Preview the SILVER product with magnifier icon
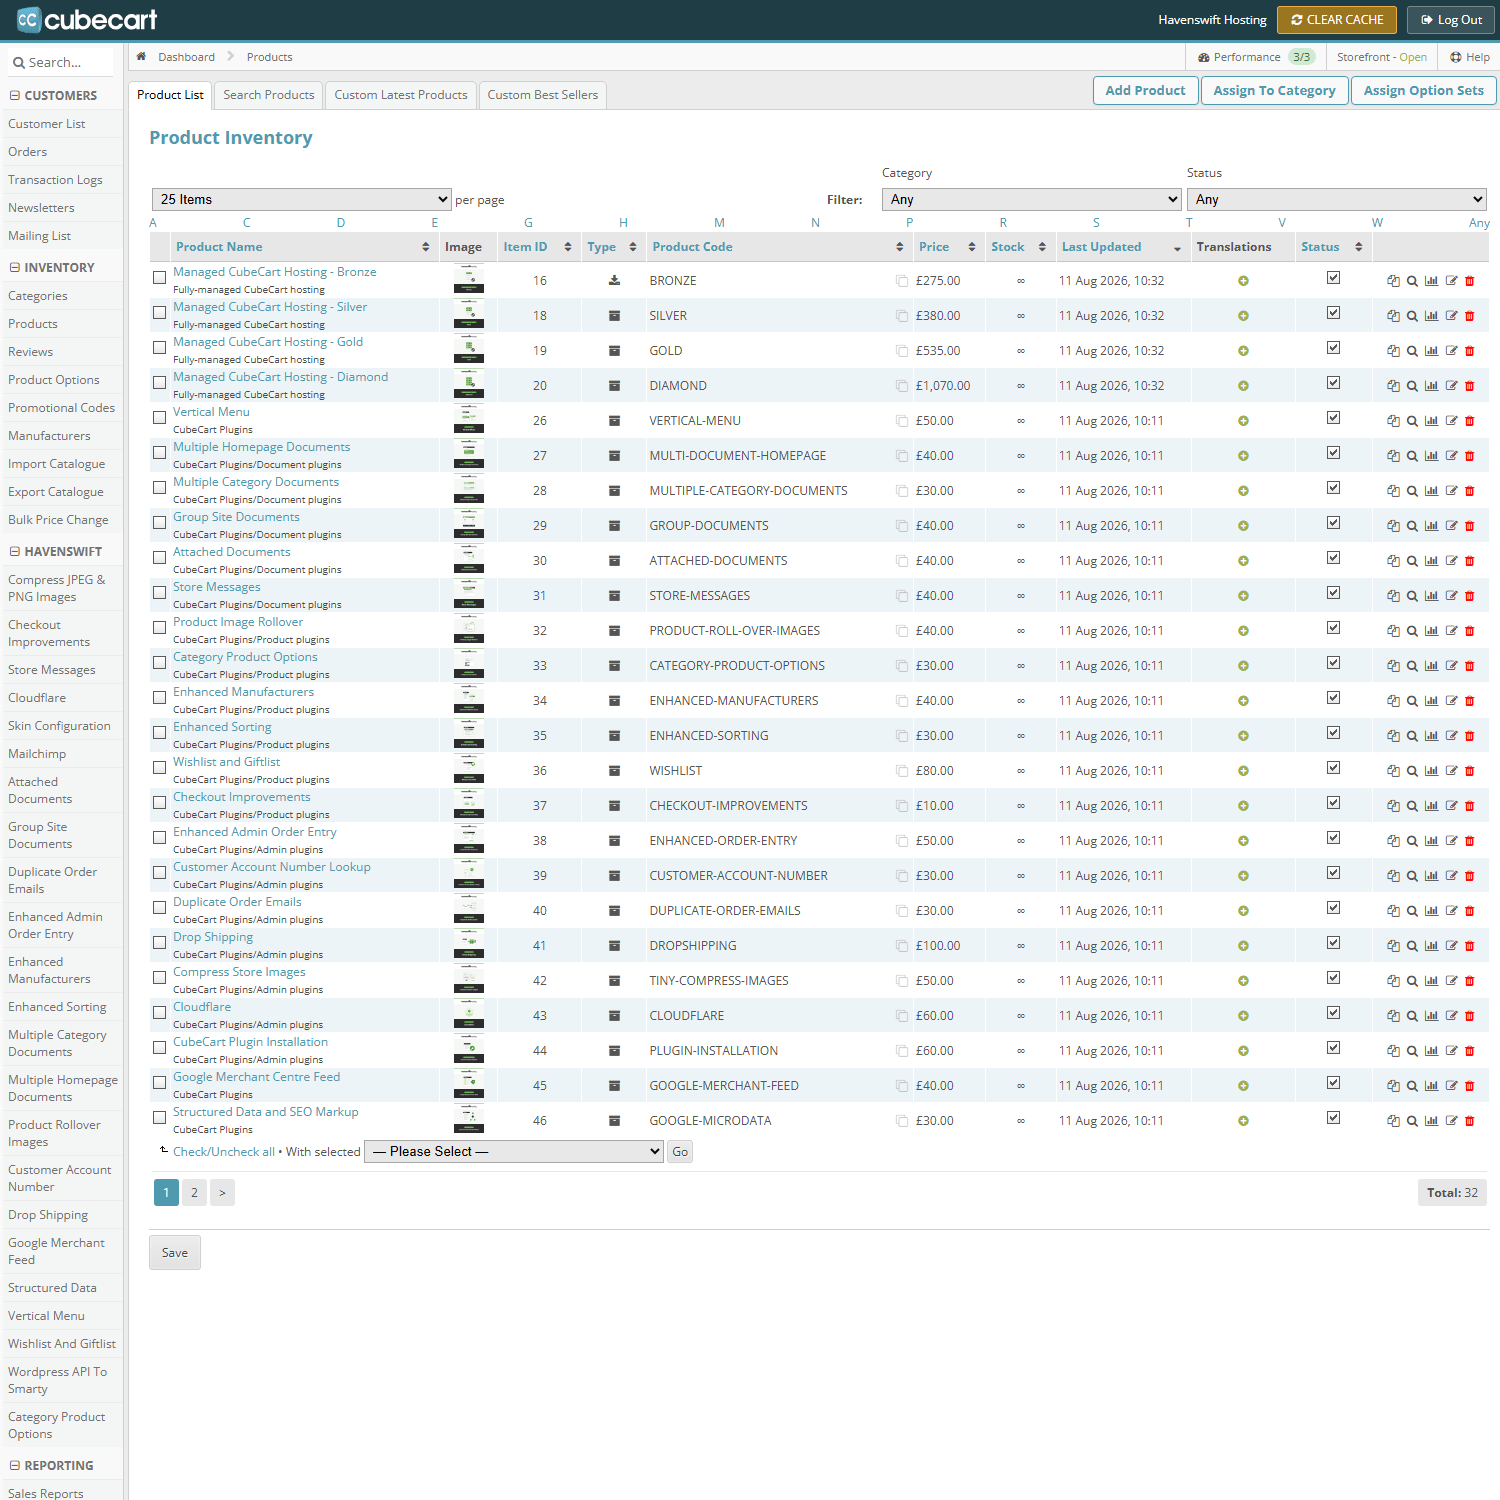This screenshot has height=1500, width=1500. pos(1412,316)
